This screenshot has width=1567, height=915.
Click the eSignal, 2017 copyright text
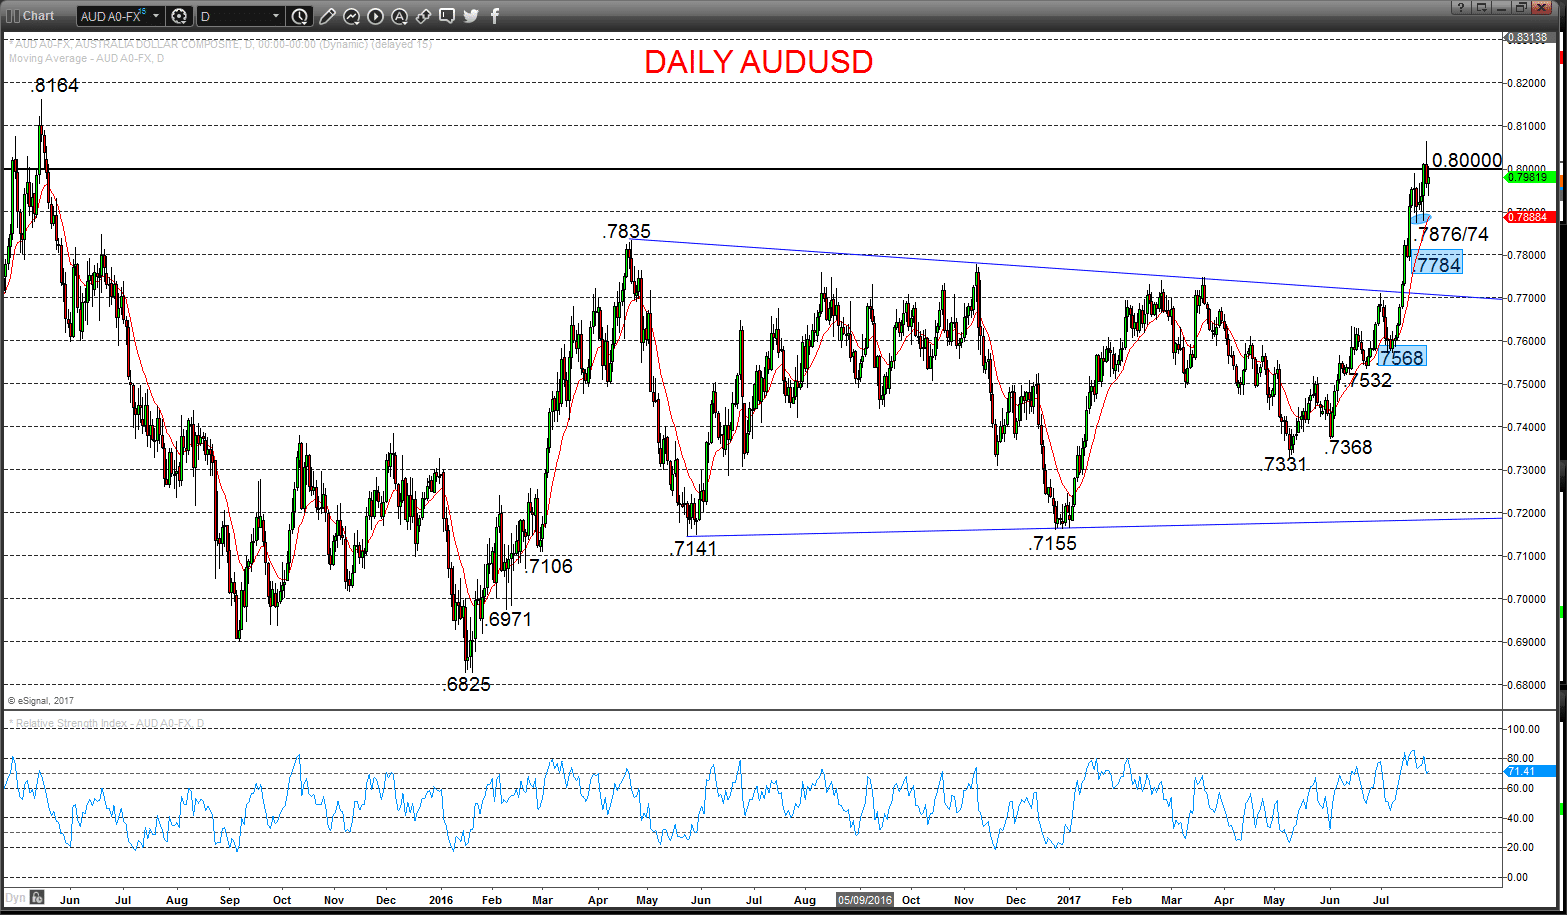point(42,701)
